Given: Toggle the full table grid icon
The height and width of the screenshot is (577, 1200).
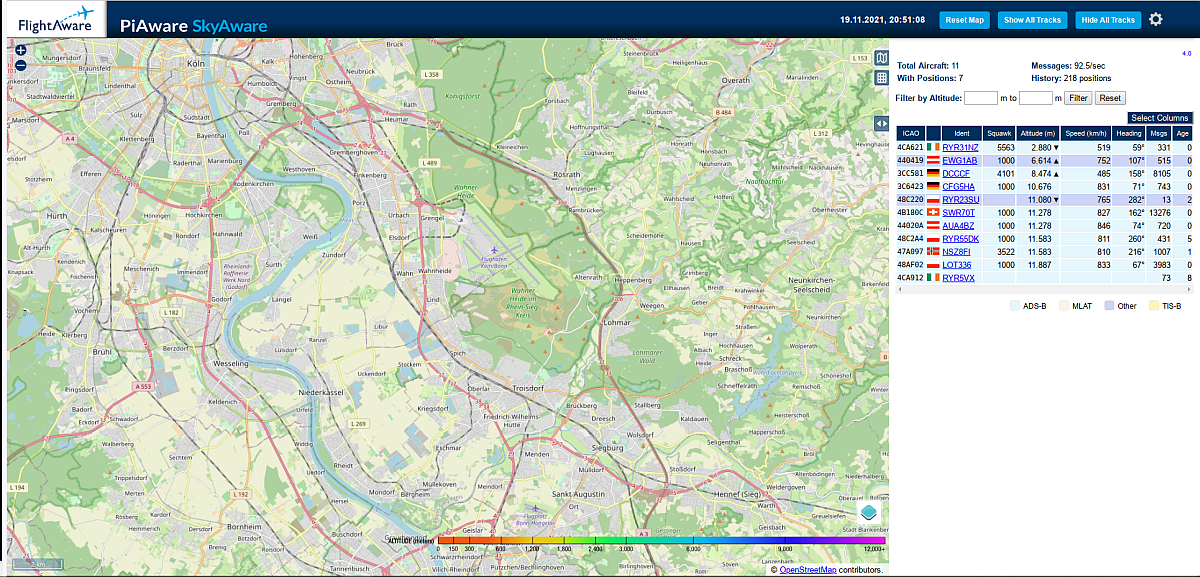Looking at the screenshot, I should coord(881,78).
